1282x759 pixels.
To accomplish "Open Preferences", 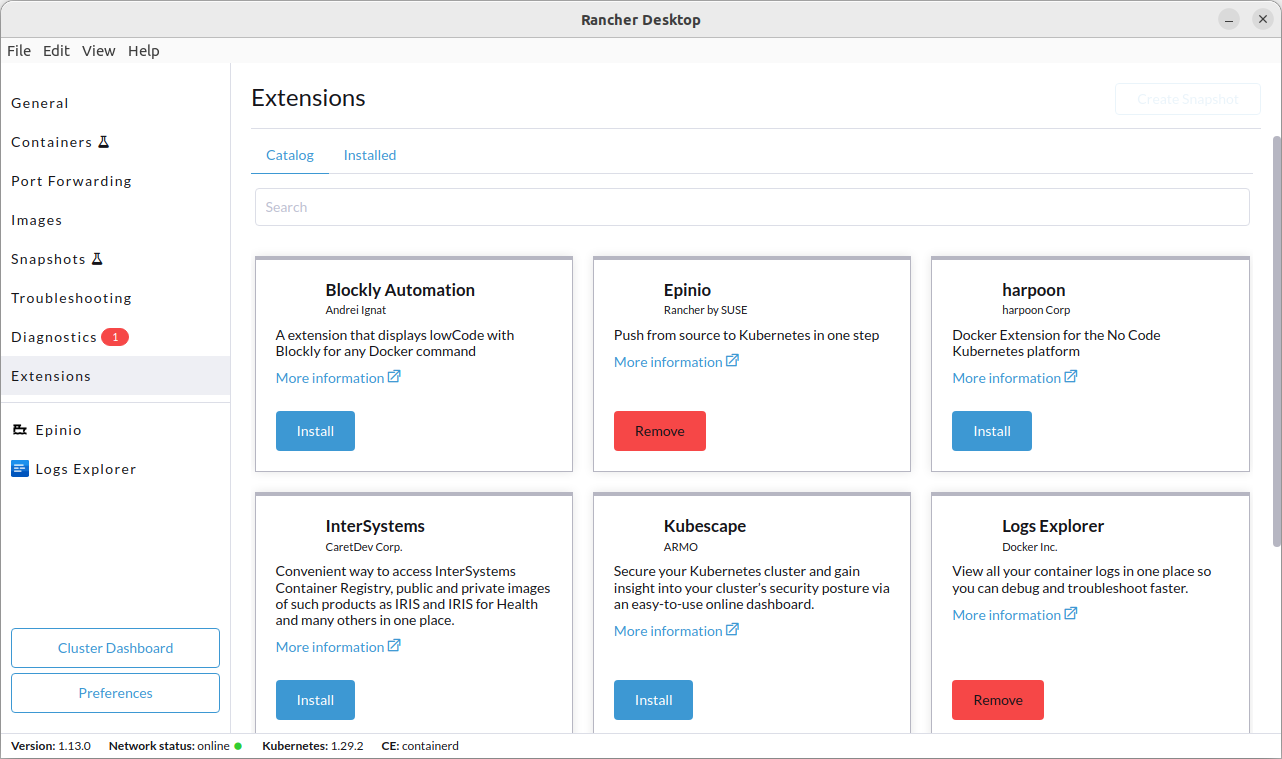I will [x=115, y=693].
